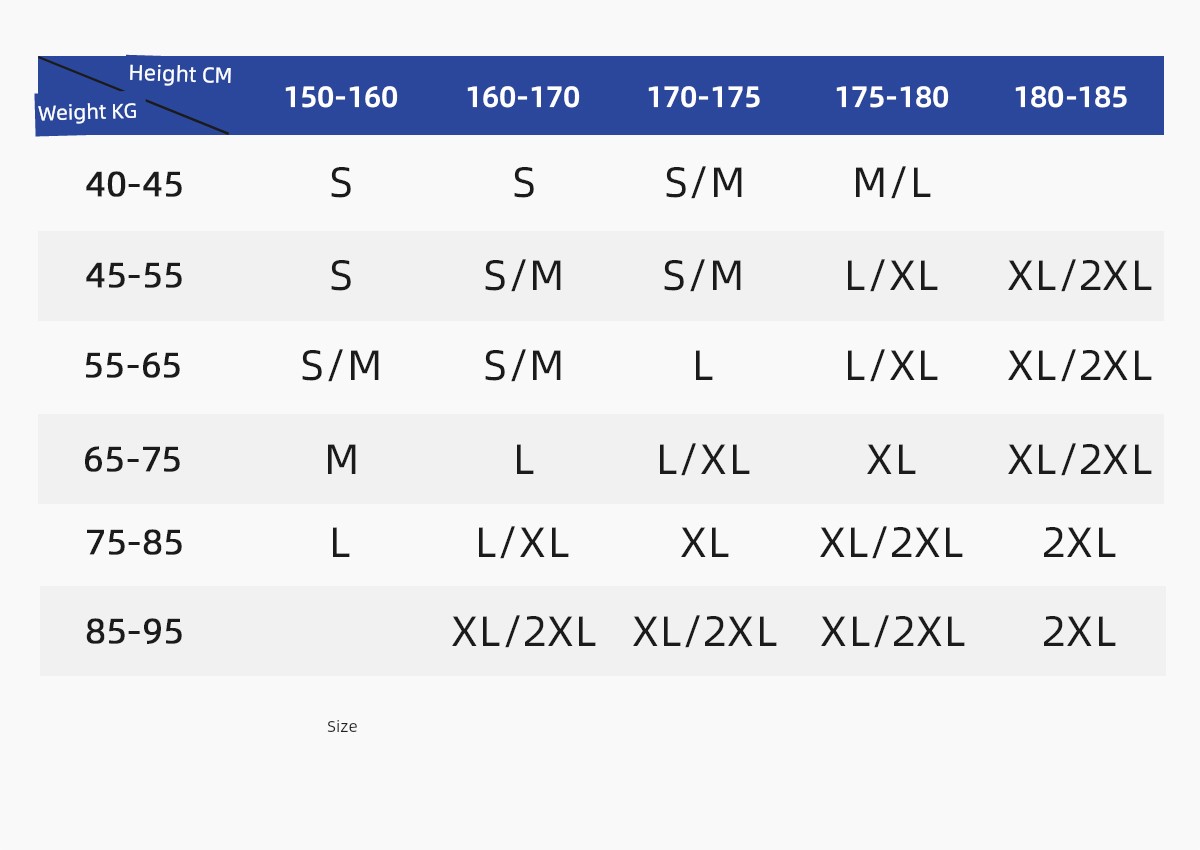Click the 45-55 weight row label

134,276
